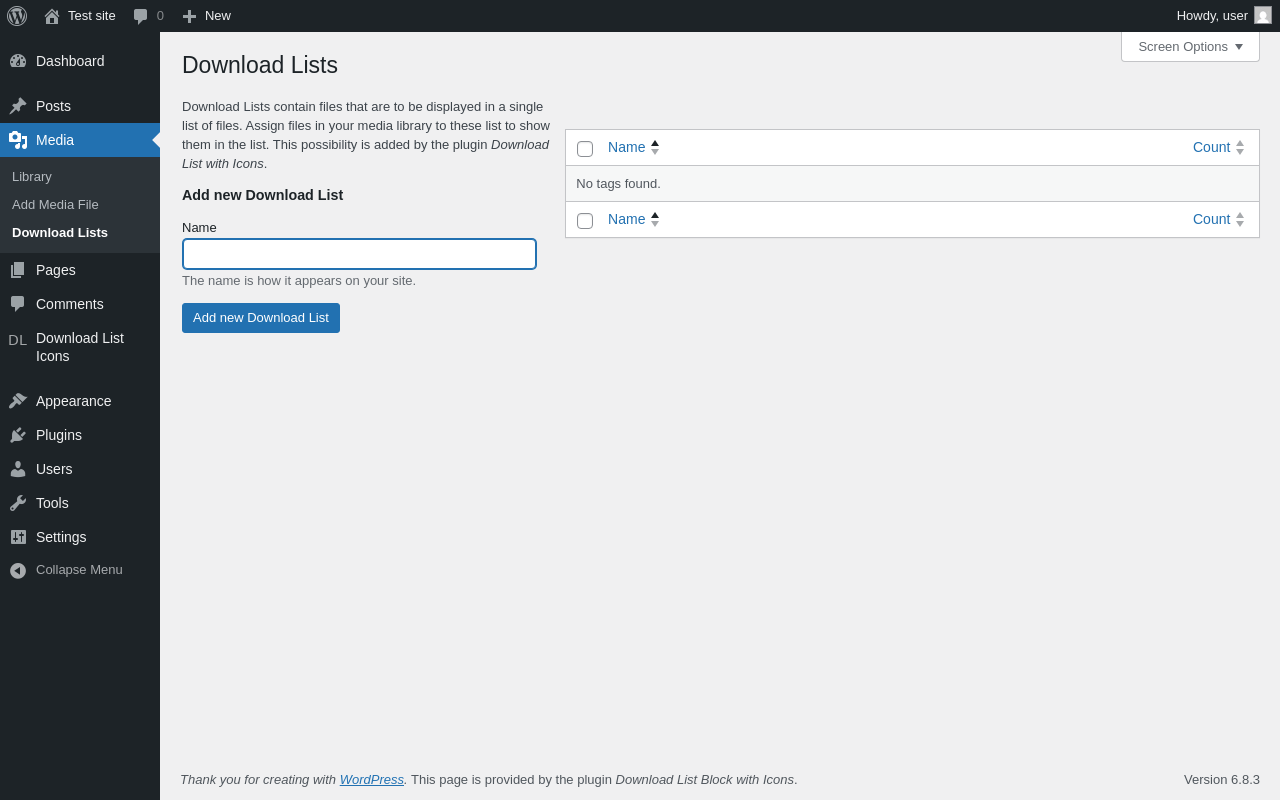Open Dashboard via its gauge icon
This screenshot has width=1280, height=800.
(x=18, y=61)
